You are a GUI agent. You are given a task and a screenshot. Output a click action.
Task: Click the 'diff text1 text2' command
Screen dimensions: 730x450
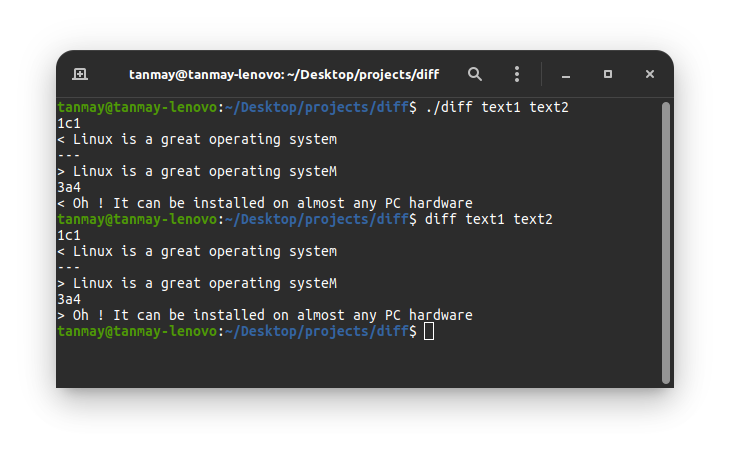click(x=488, y=219)
